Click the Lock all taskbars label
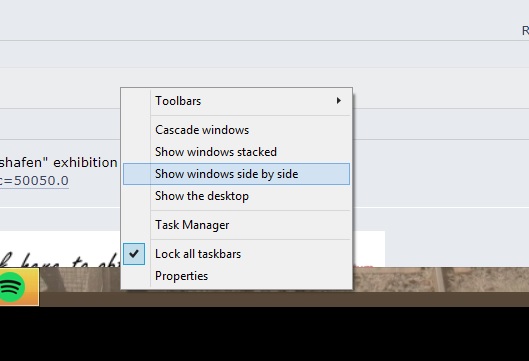Viewport: 529px width, 361px height. coord(198,254)
